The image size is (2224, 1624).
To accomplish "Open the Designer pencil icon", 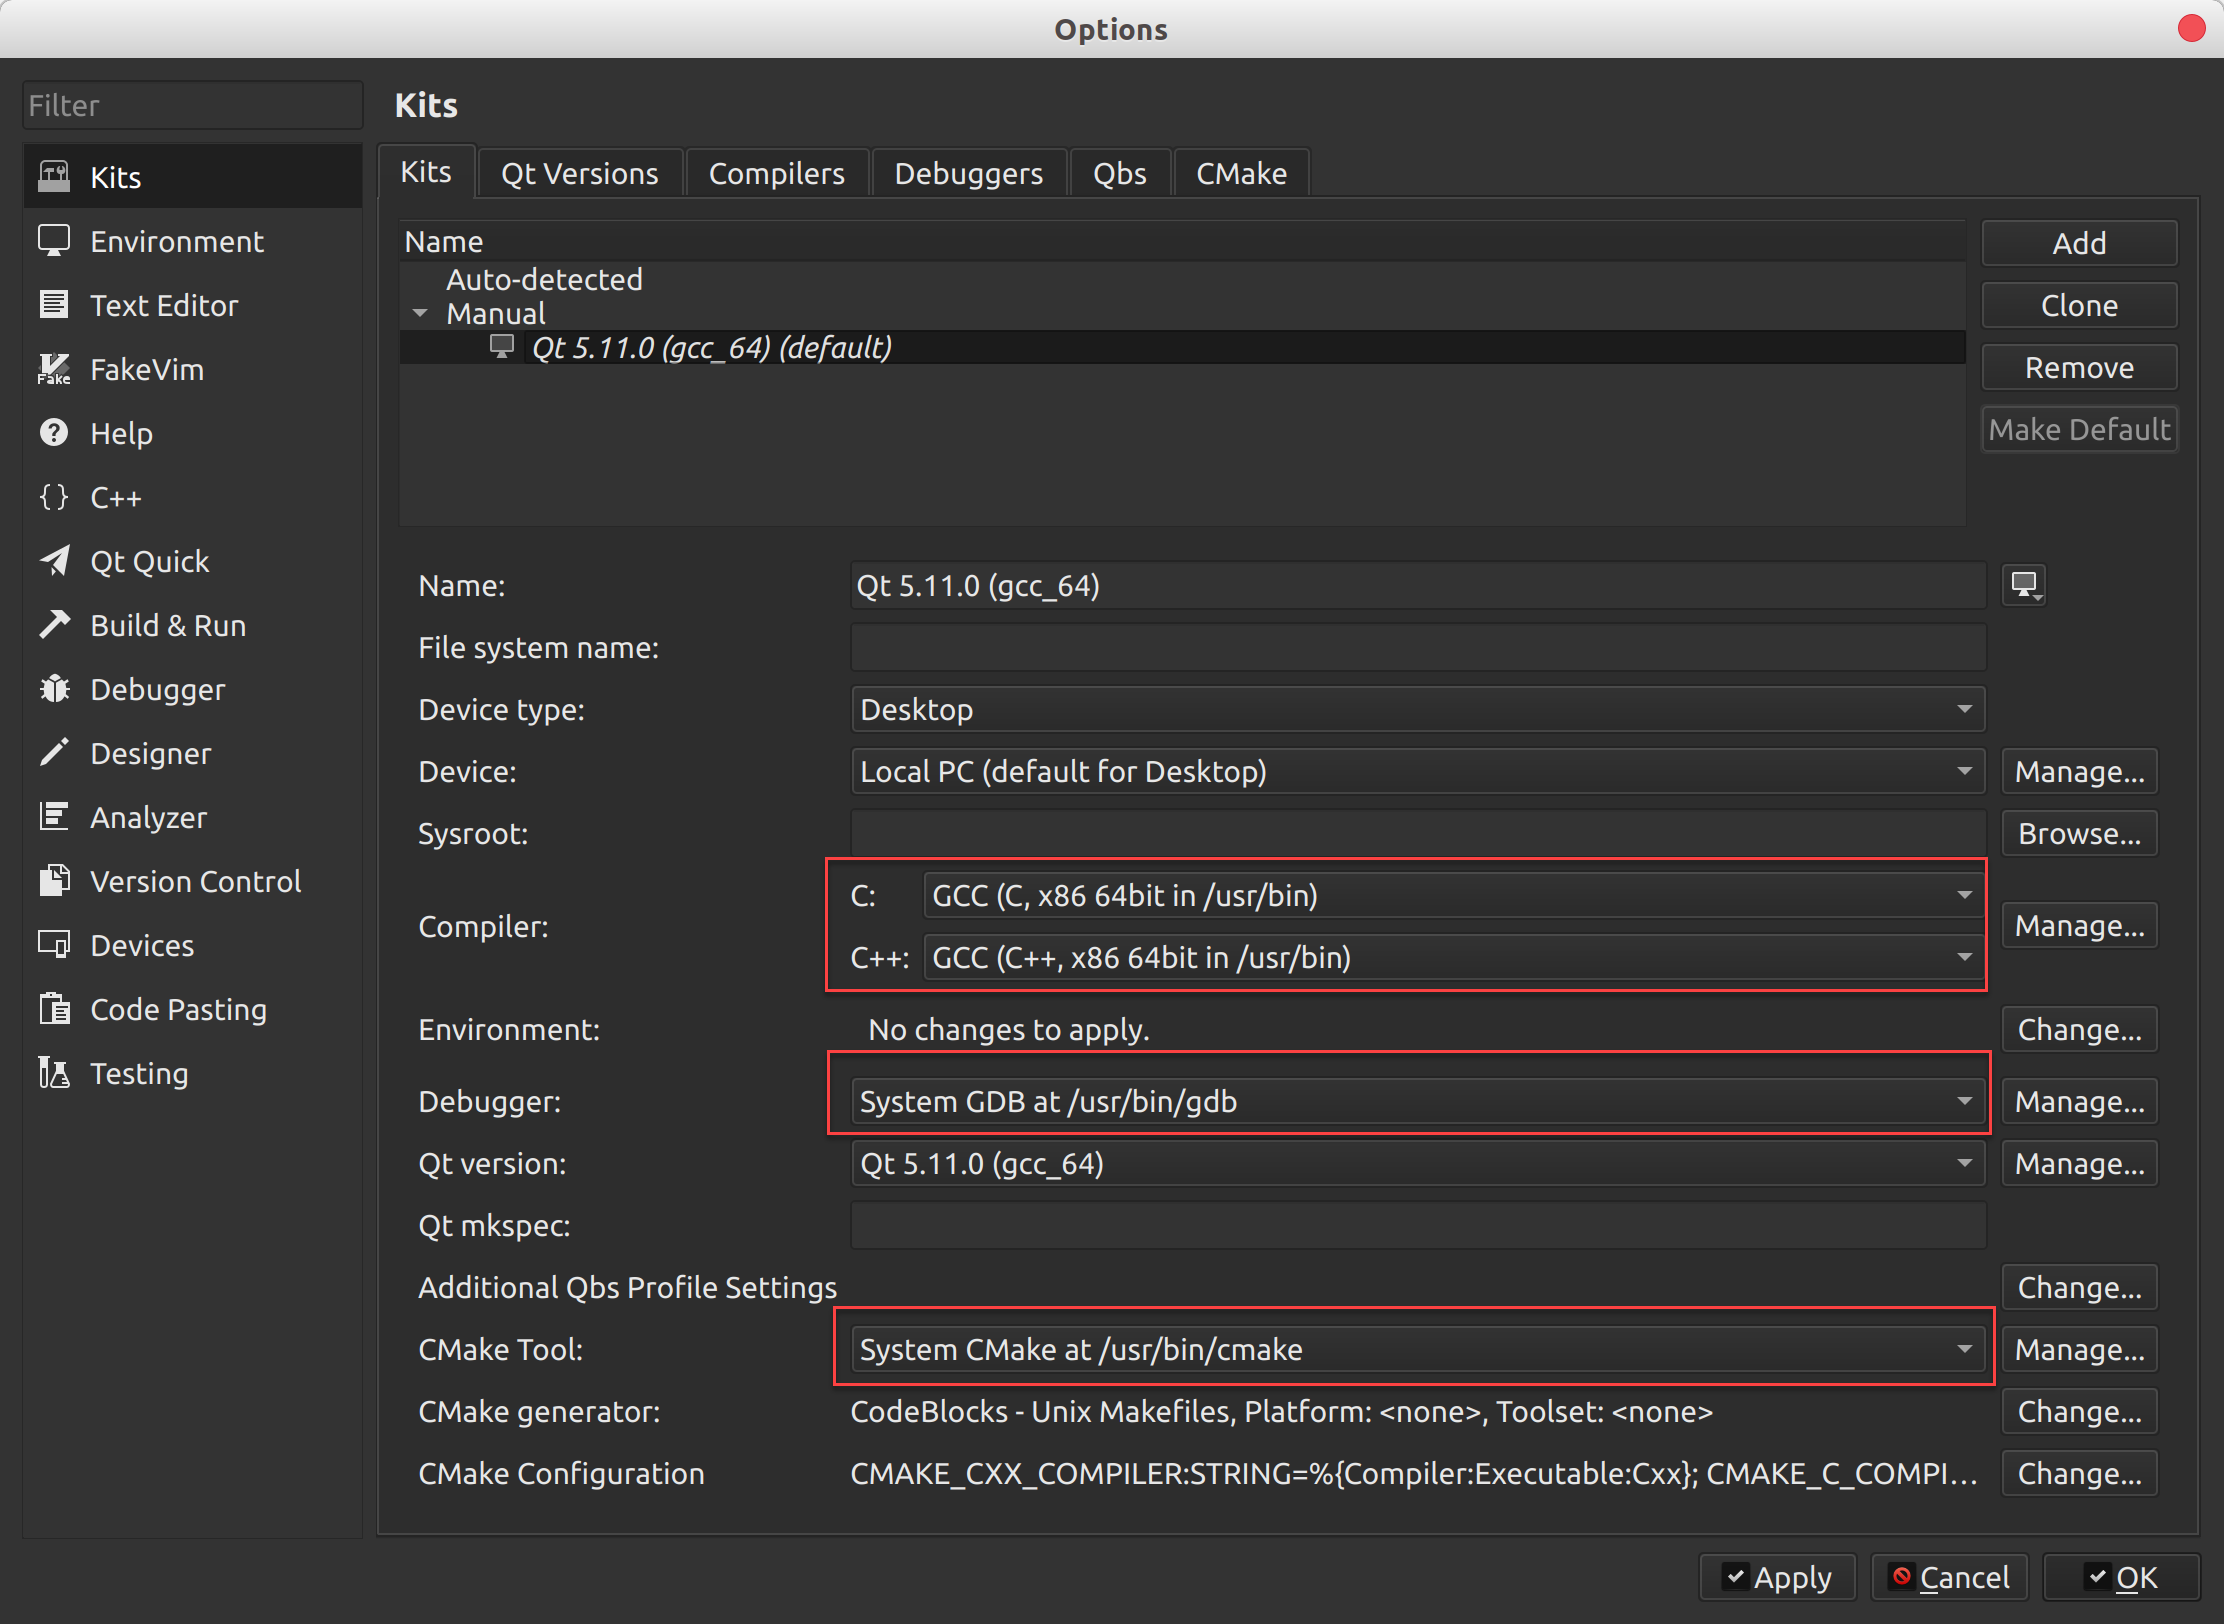I will pyautogui.click(x=54, y=753).
